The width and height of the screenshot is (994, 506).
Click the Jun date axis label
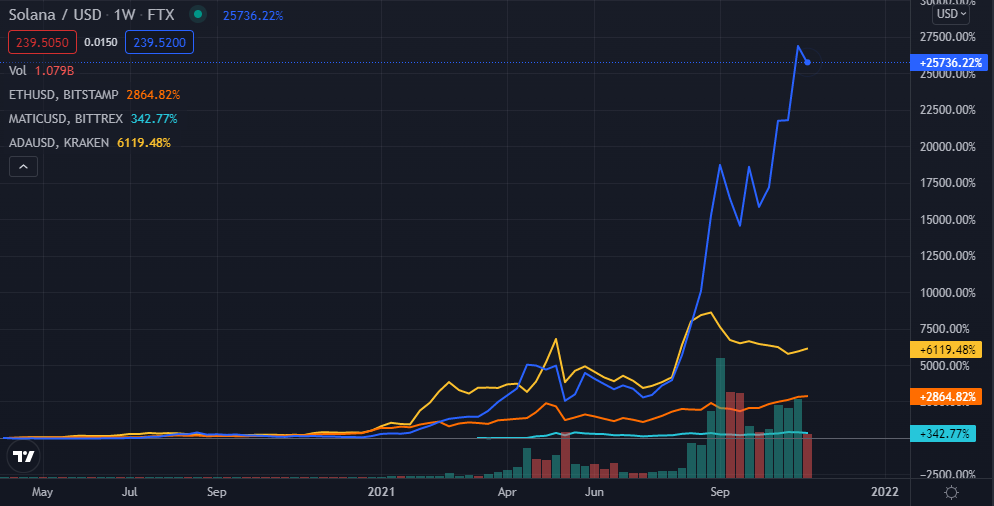[x=594, y=492]
